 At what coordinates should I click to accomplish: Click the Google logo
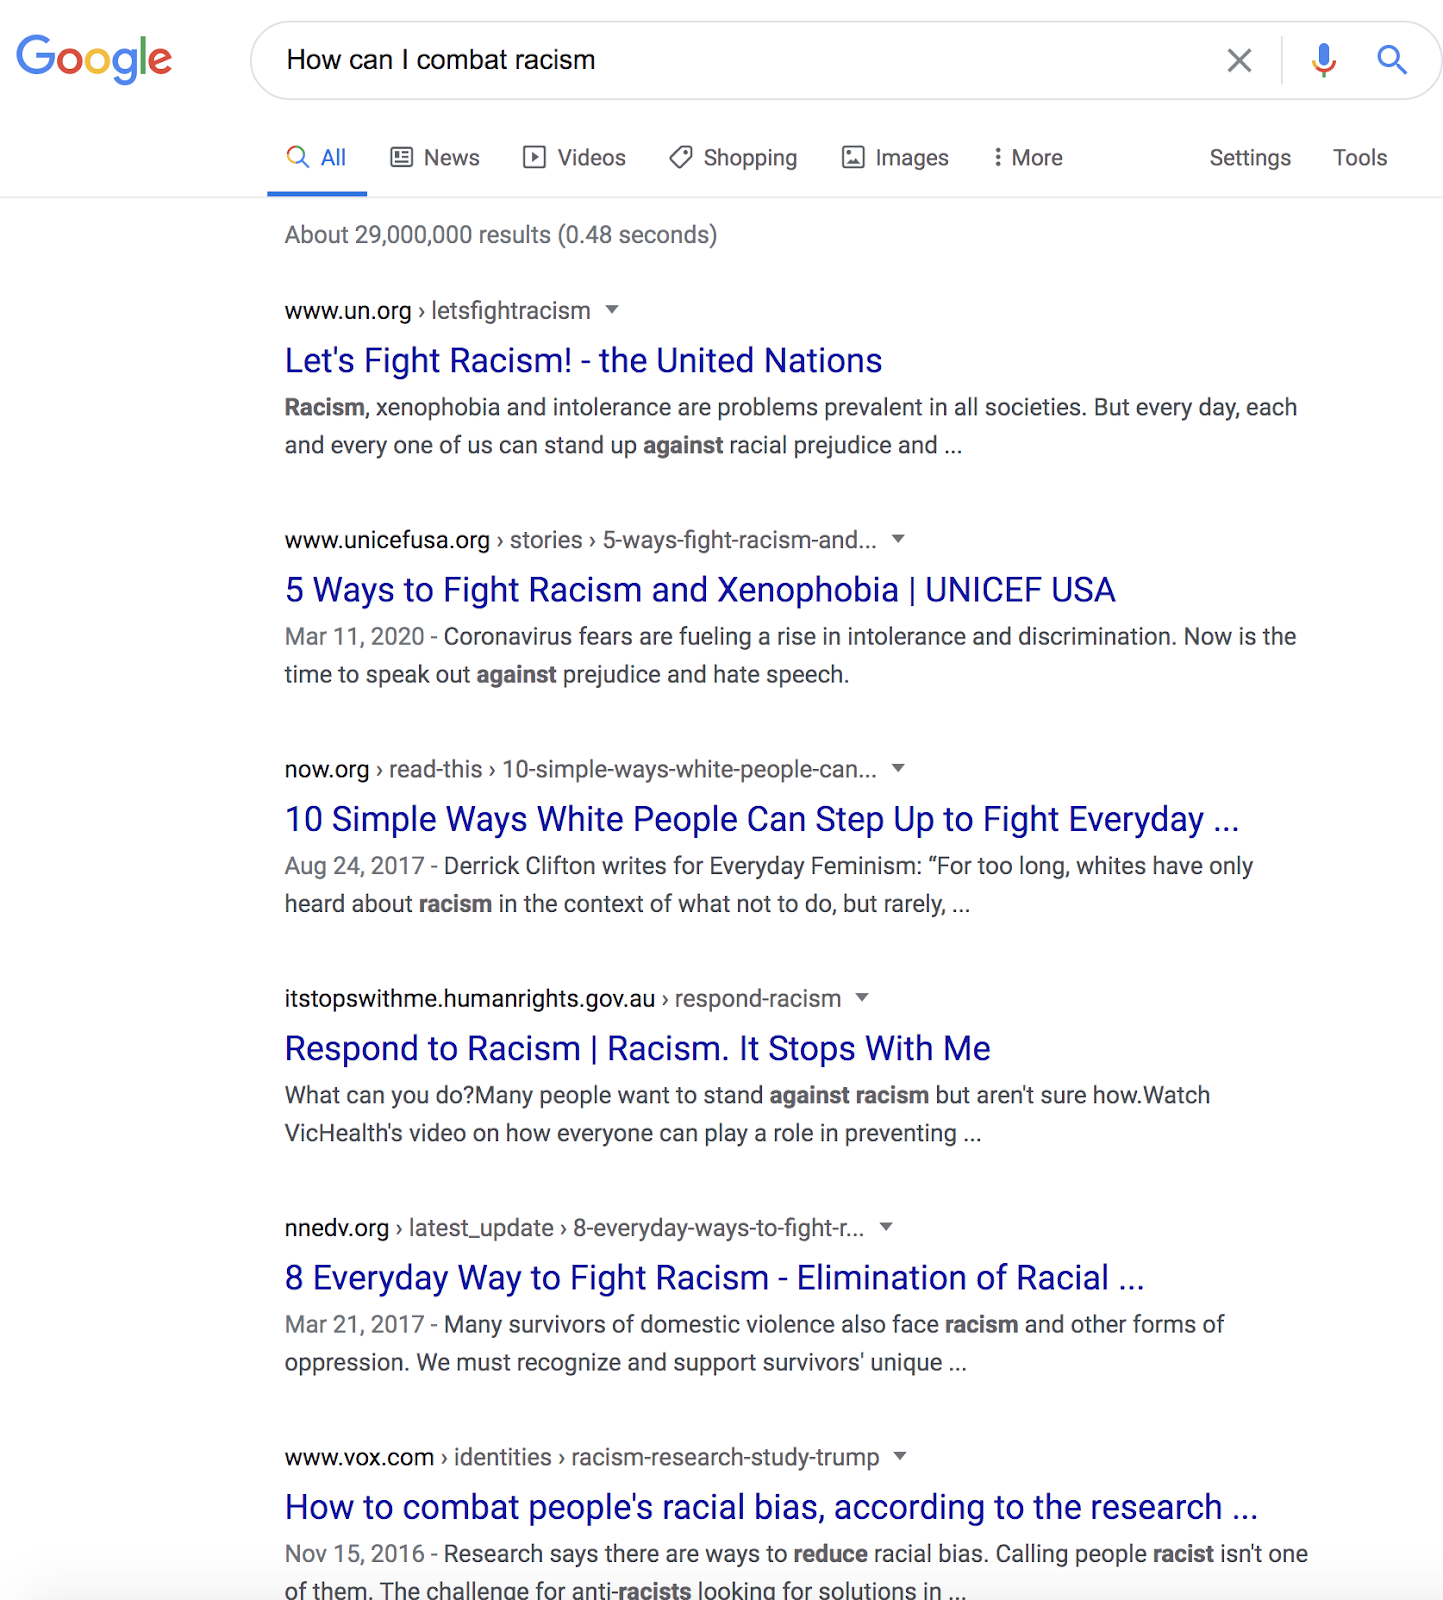coord(94,59)
